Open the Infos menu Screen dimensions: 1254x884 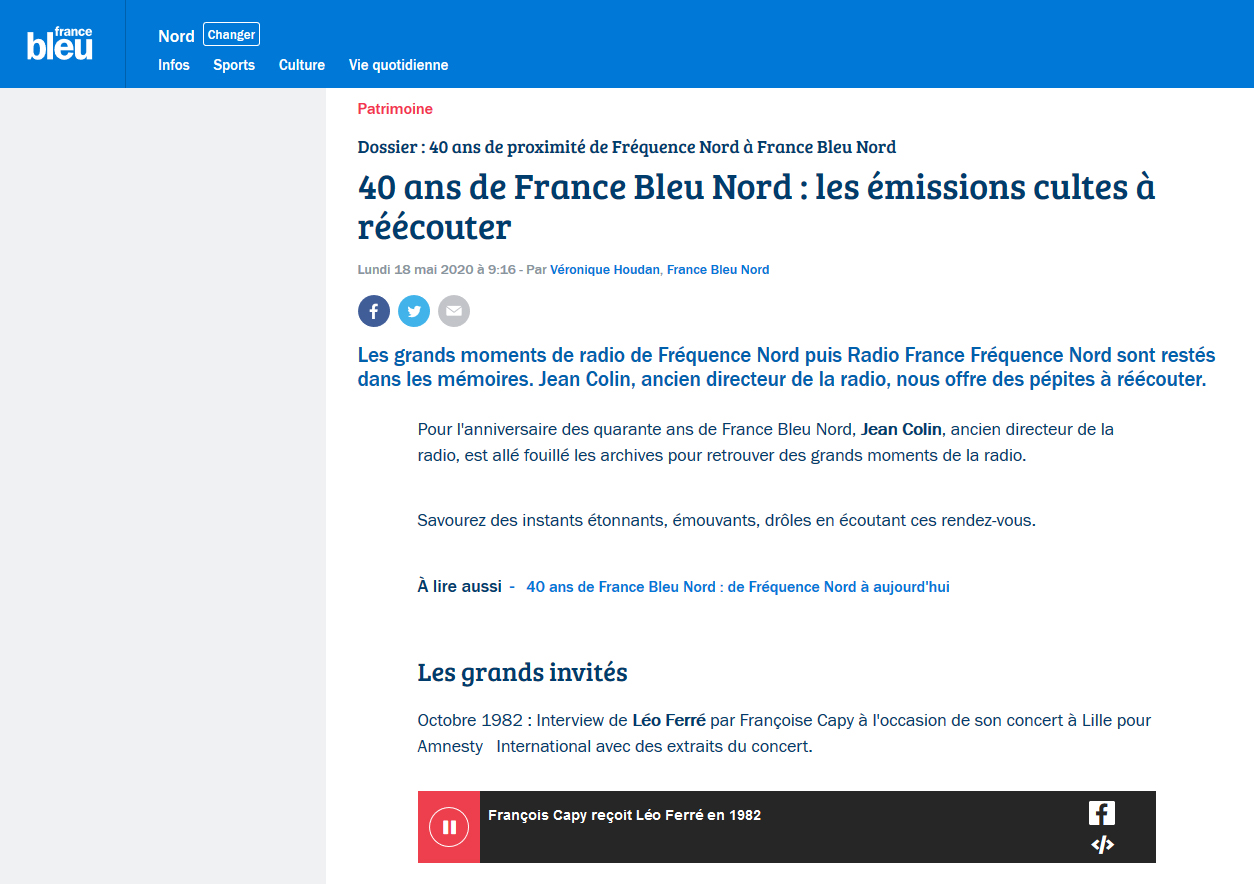click(174, 65)
